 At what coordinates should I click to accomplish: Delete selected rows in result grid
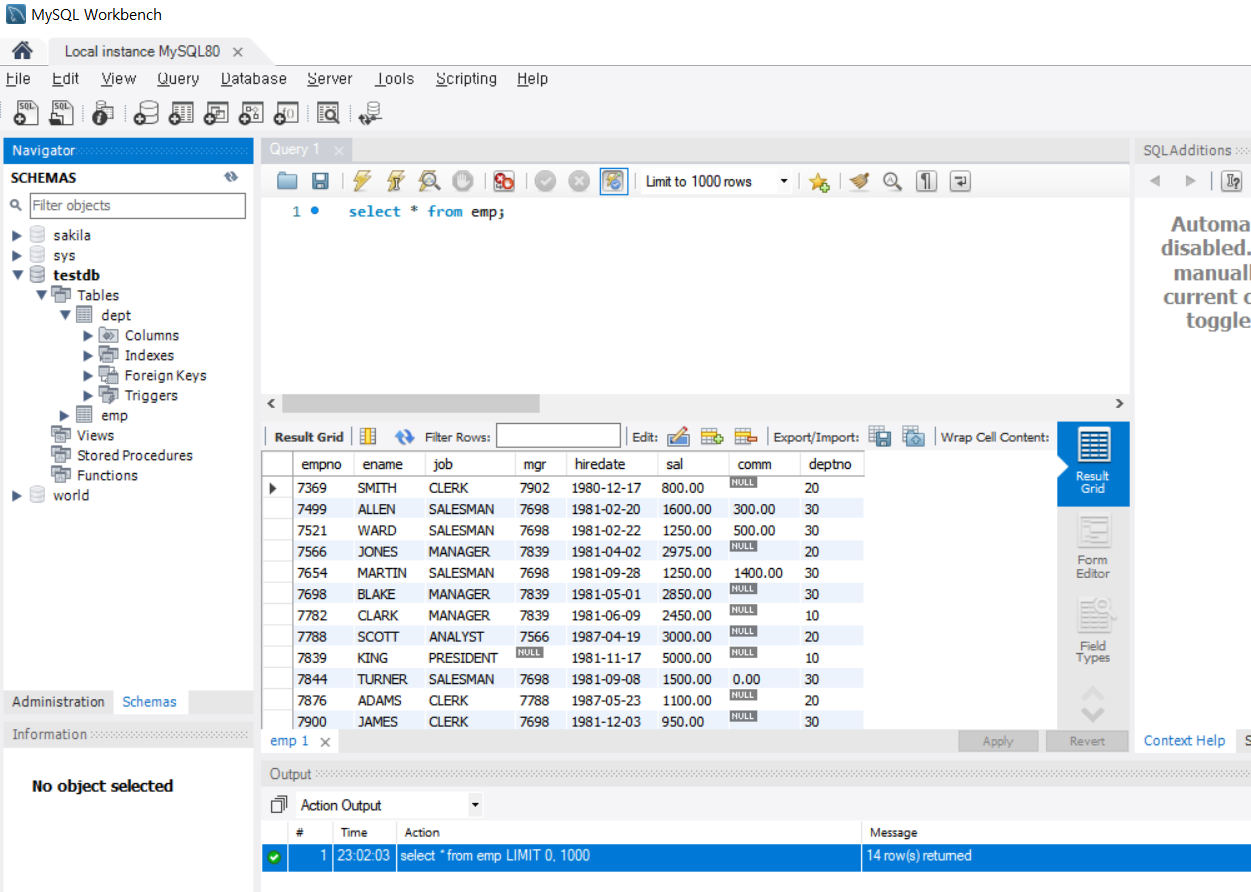point(746,436)
